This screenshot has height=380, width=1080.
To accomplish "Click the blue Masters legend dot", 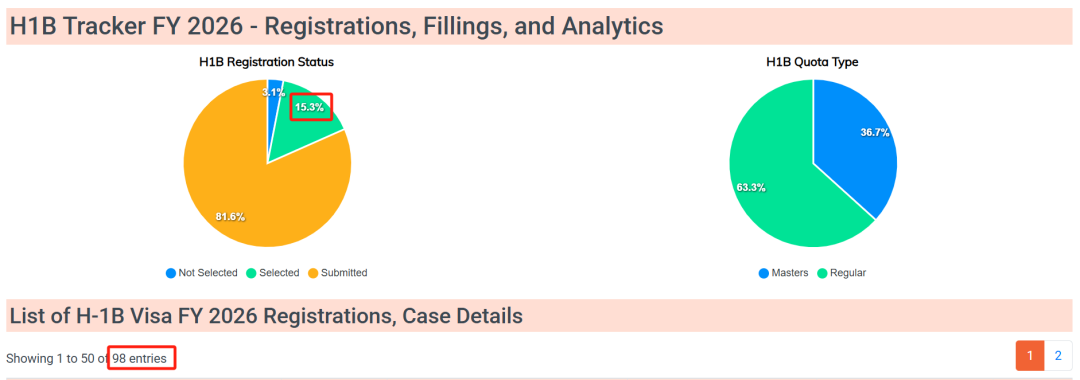I will pyautogui.click(x=763, y=273).
